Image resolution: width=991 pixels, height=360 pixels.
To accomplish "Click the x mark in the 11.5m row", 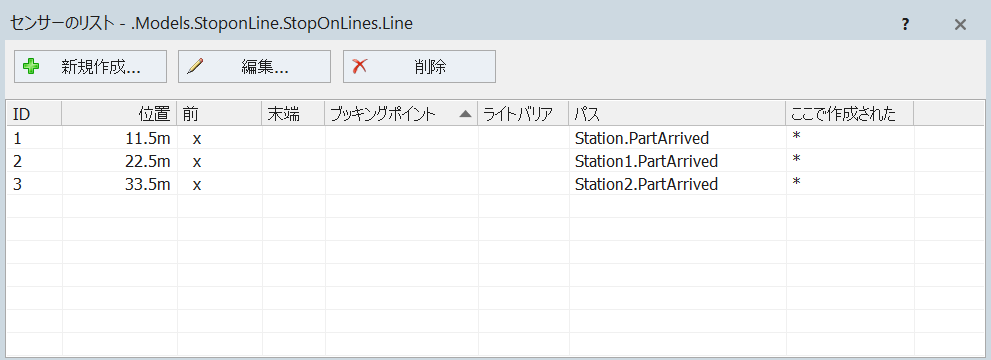I will (x=197, y=139).
